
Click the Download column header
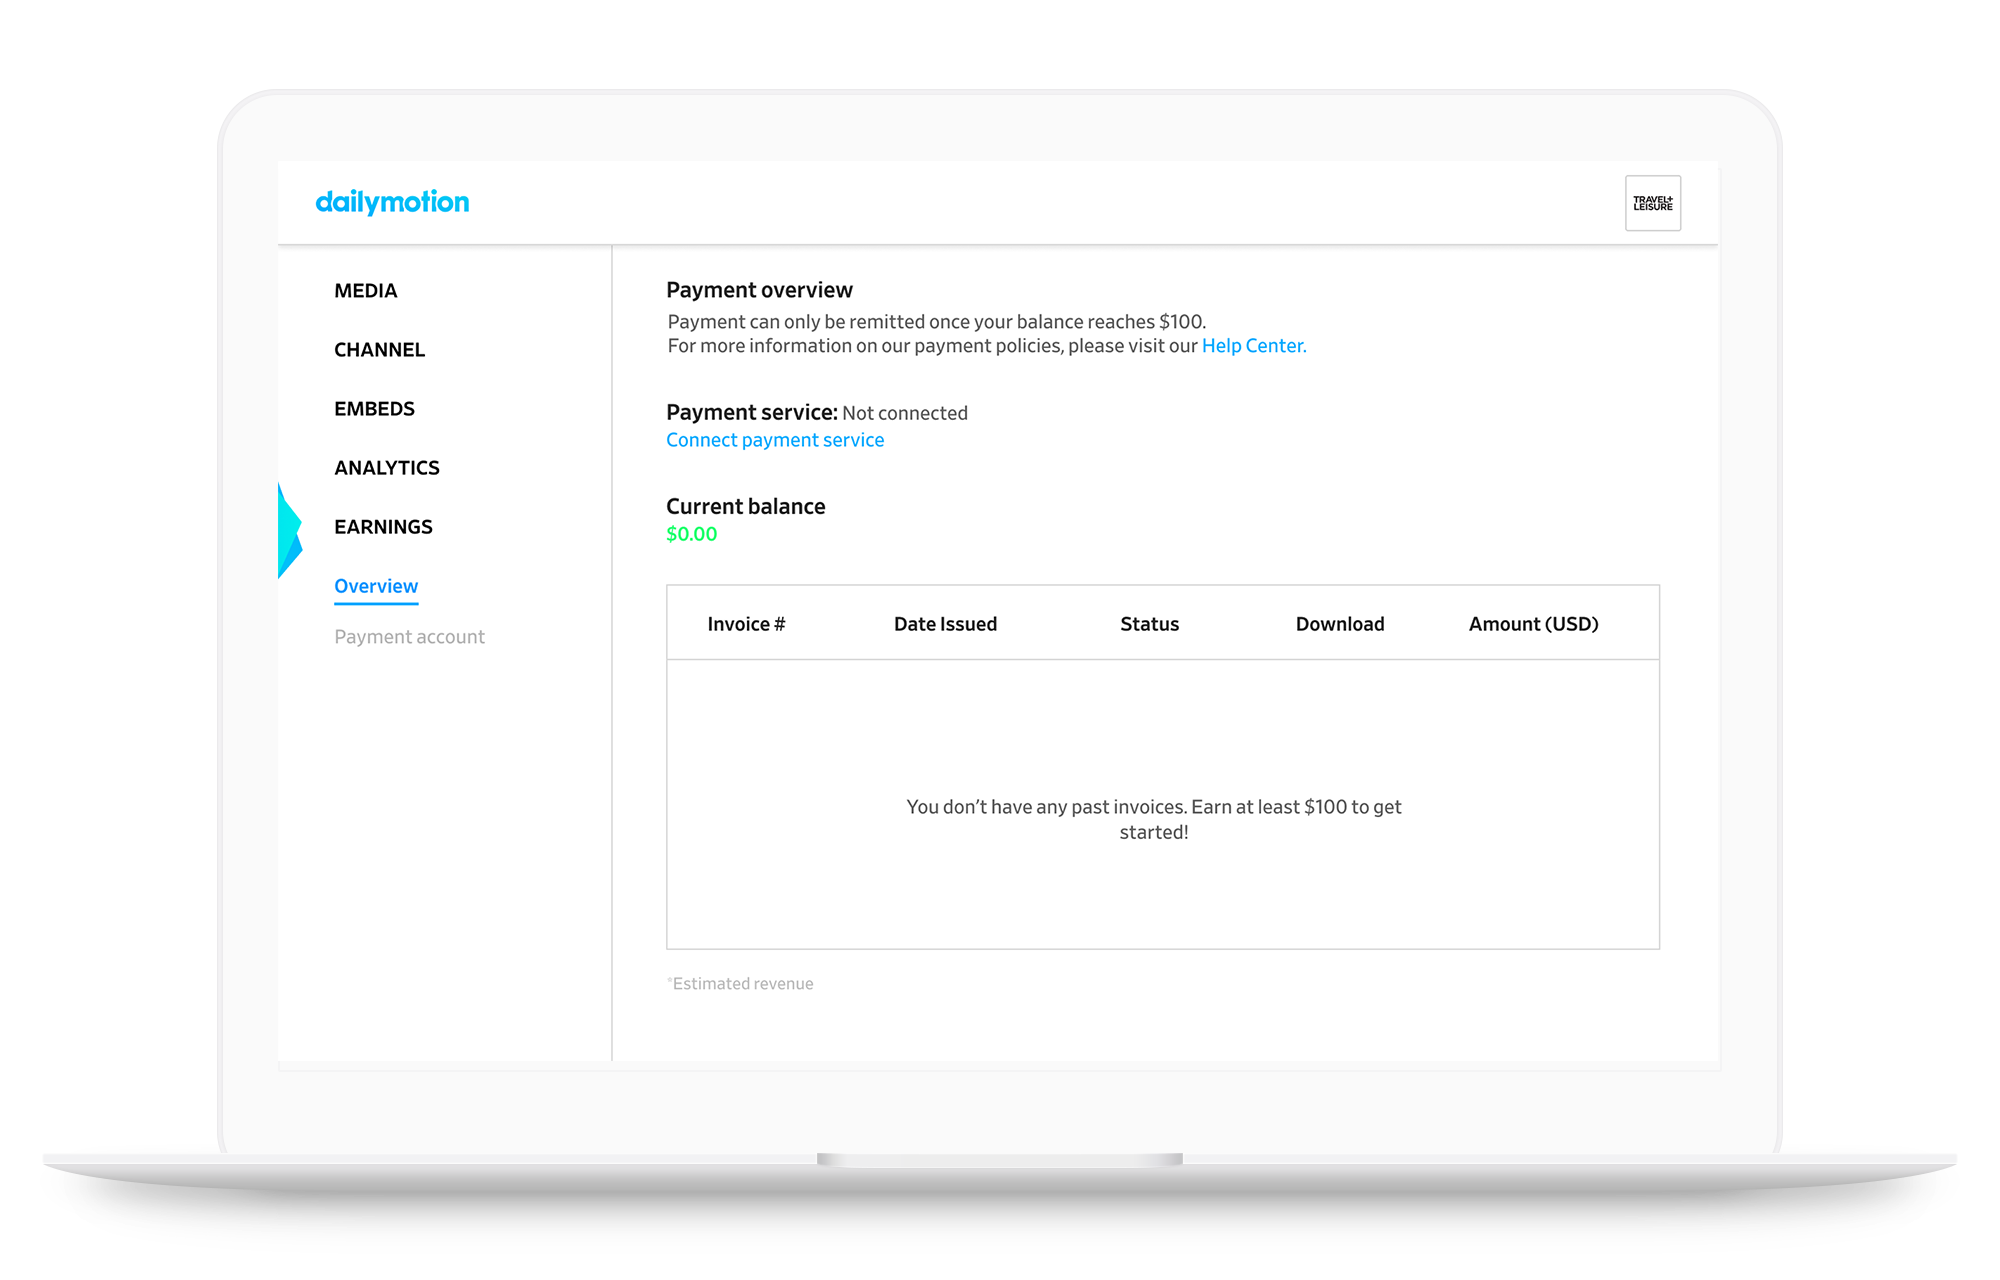point(1340,624)
